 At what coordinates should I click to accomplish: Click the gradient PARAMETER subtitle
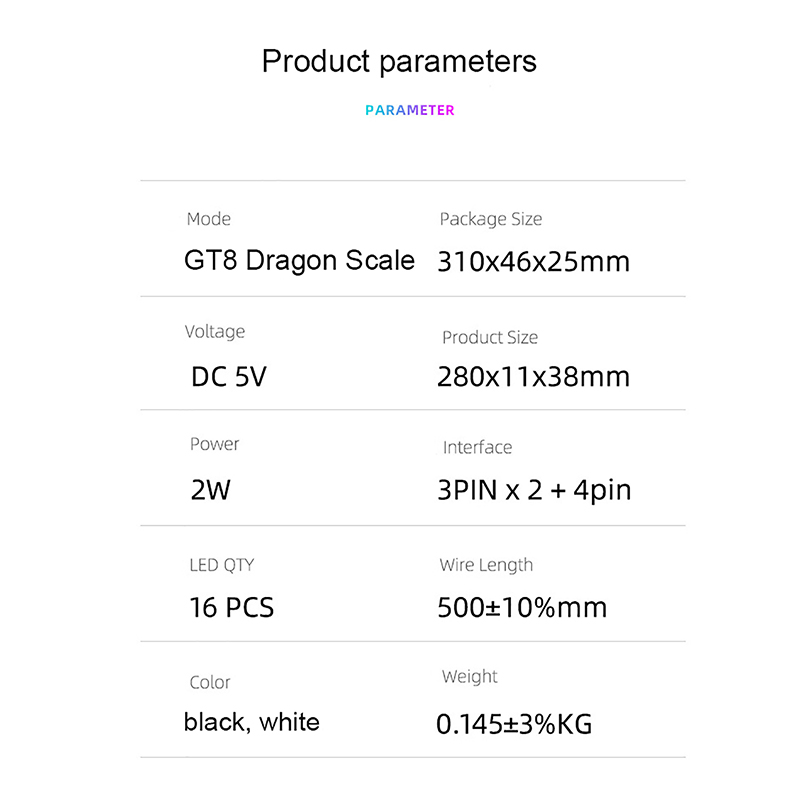[x=409, y=110]
